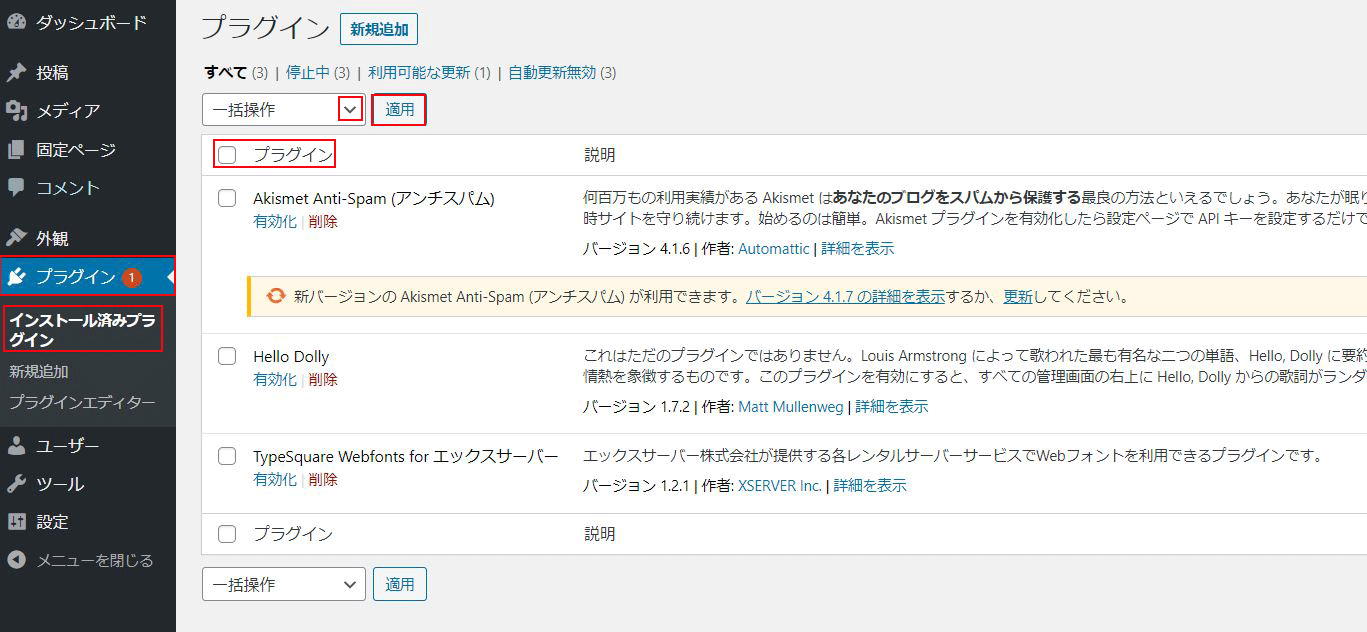Image resolution: width=1367 pixels, height=632 pixels.
Task: Open the プラグインエディター submenu item
Action: point(82,403)
